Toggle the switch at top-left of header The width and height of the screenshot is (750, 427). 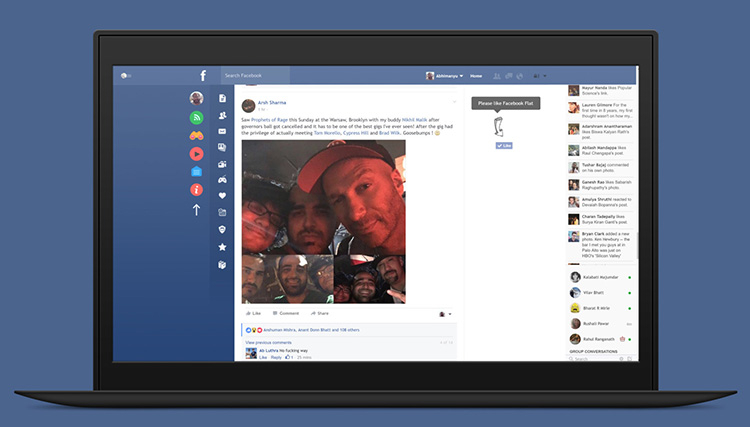[126, 75]
